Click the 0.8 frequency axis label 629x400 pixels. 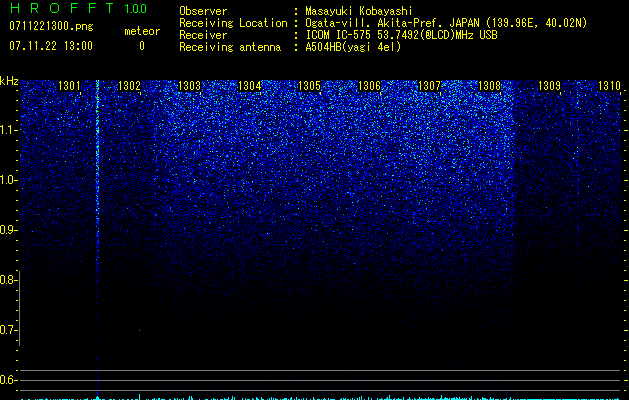(9, 280)
